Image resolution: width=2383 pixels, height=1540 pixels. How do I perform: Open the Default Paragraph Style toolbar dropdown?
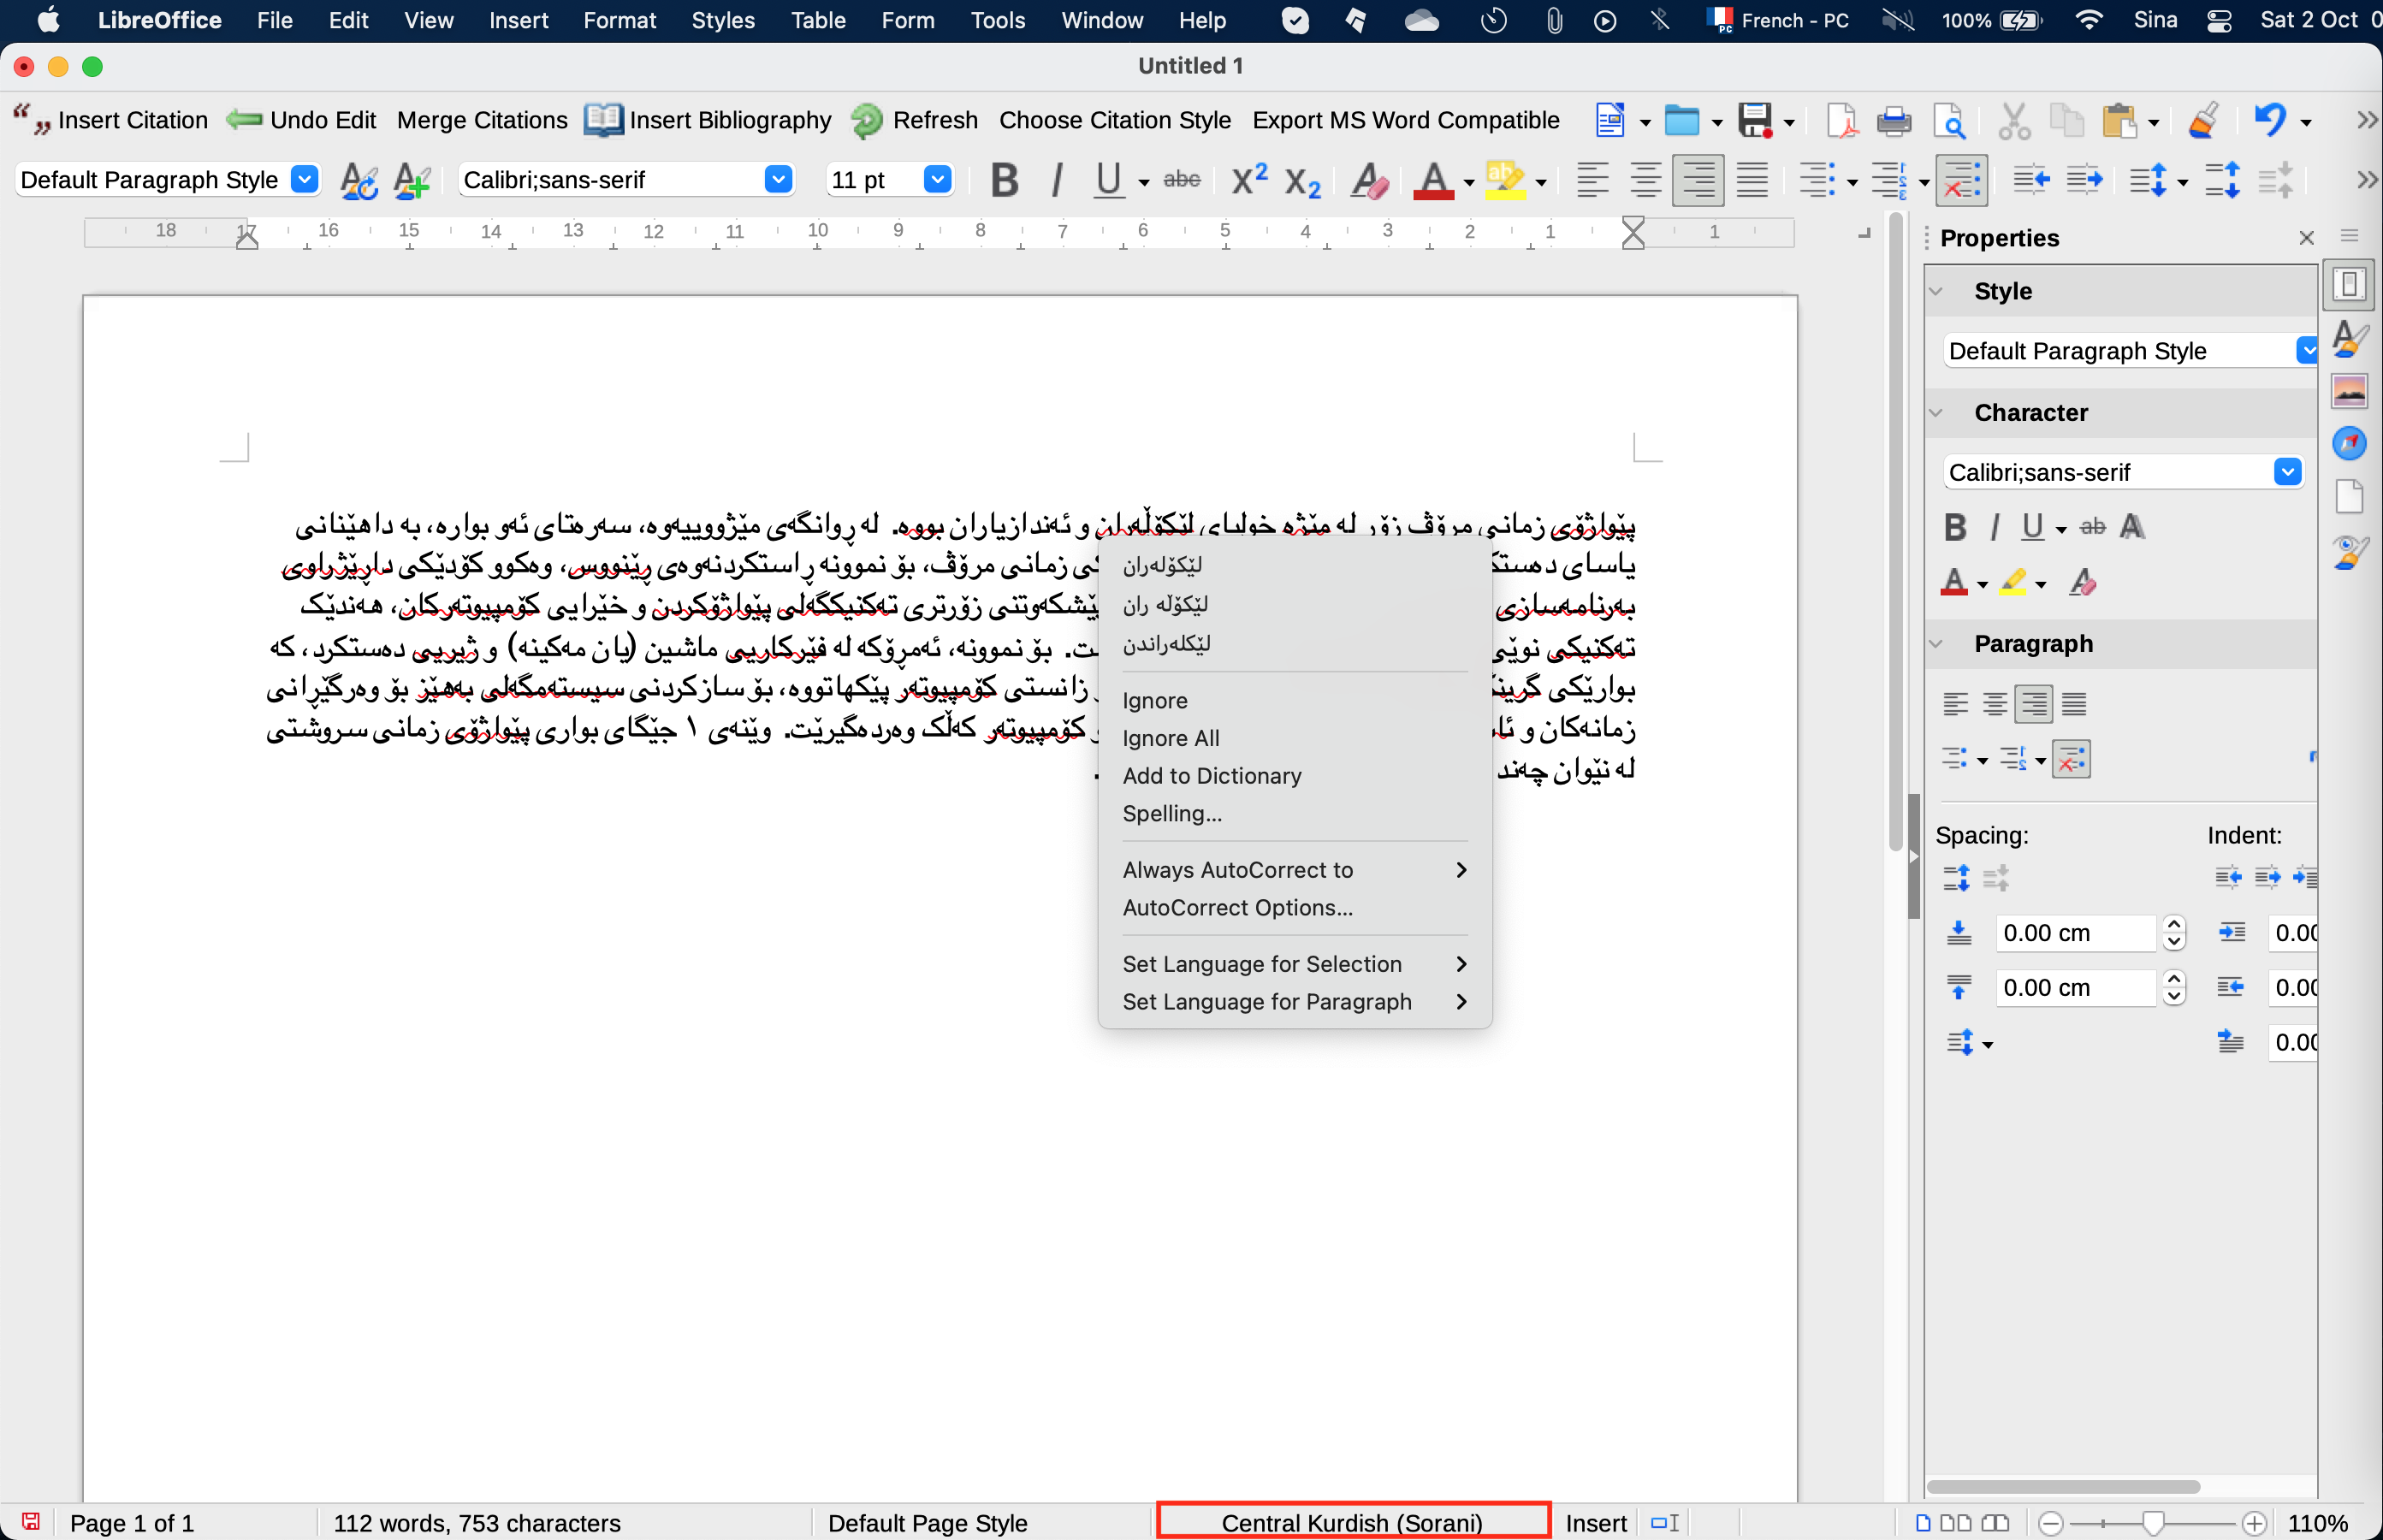(x=305, y=180)
